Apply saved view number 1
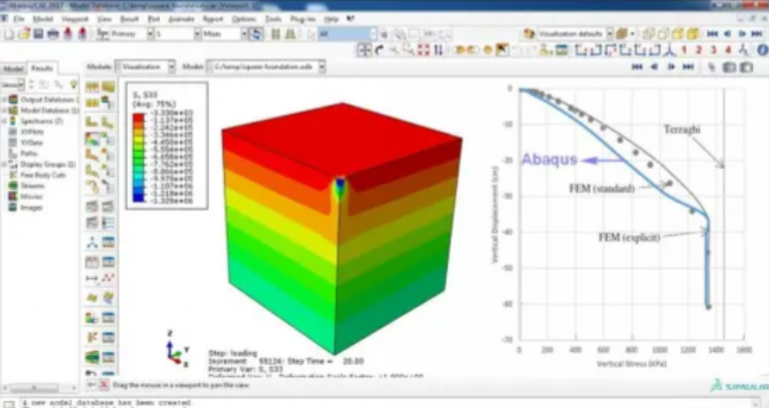 point(684,50)
